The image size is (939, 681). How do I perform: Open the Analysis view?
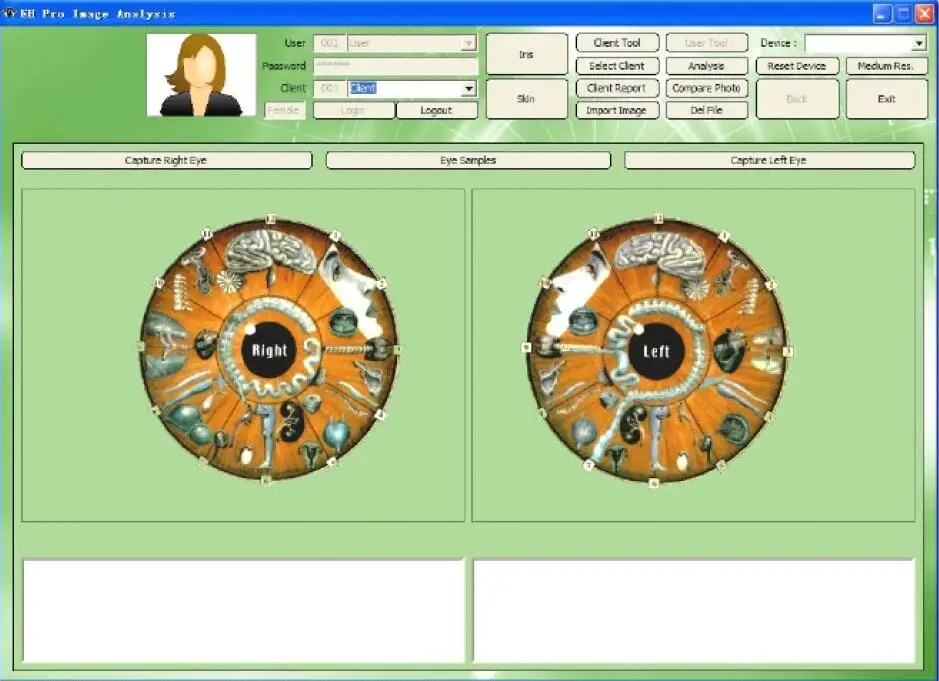707,66
